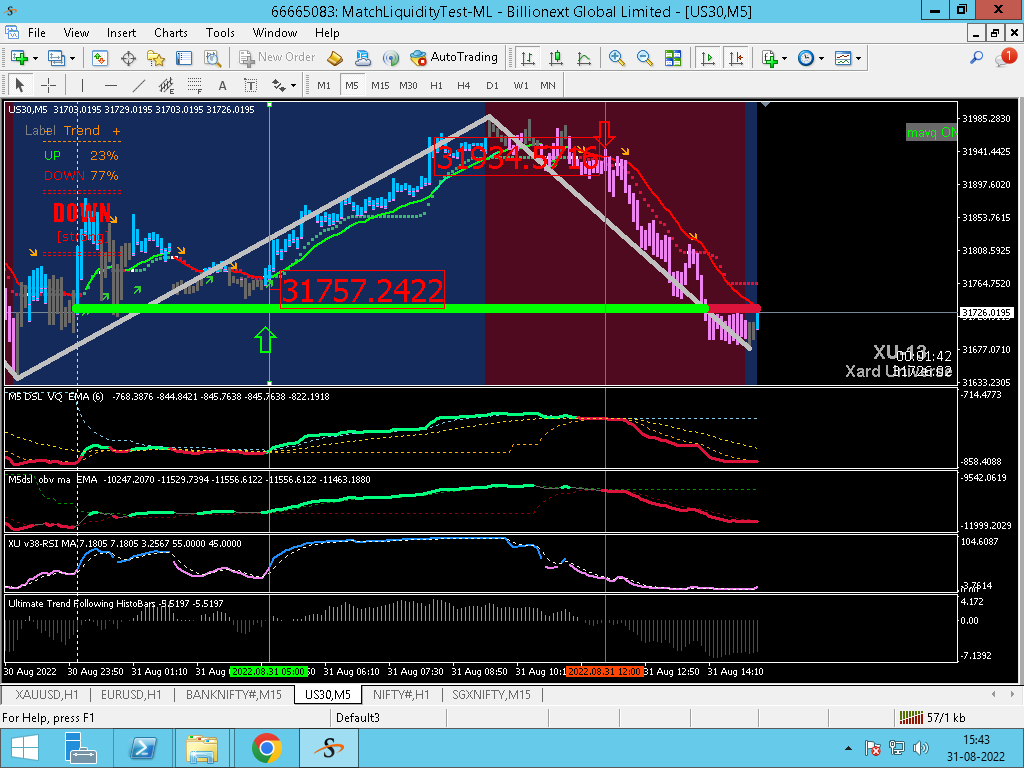Open the Templates dropdown
1024x768 pixels.
846,58
